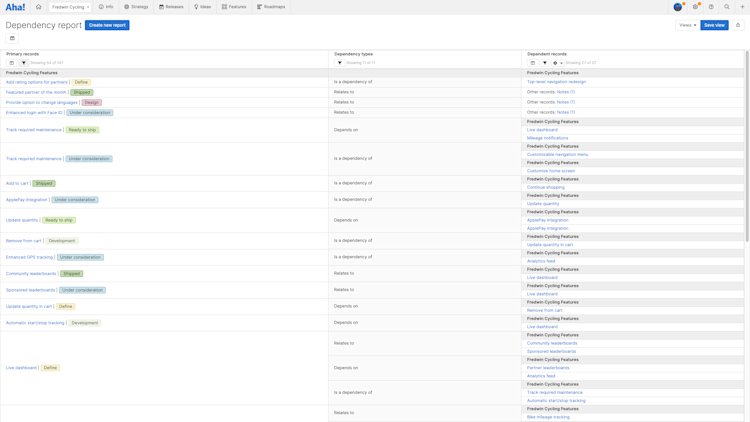
Task: Open Bike mileage tracking dependent record
Action: point(548,417)
